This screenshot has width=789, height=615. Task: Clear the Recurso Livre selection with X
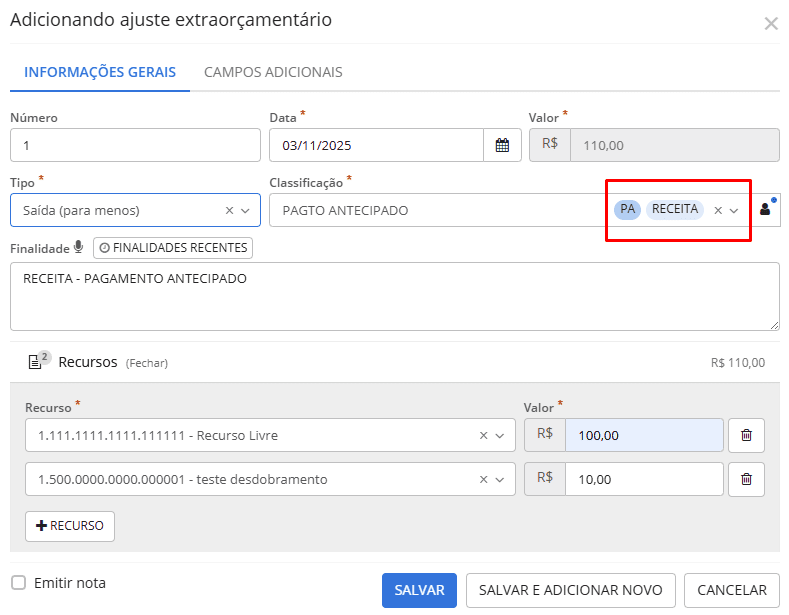(x=484, y=435)
